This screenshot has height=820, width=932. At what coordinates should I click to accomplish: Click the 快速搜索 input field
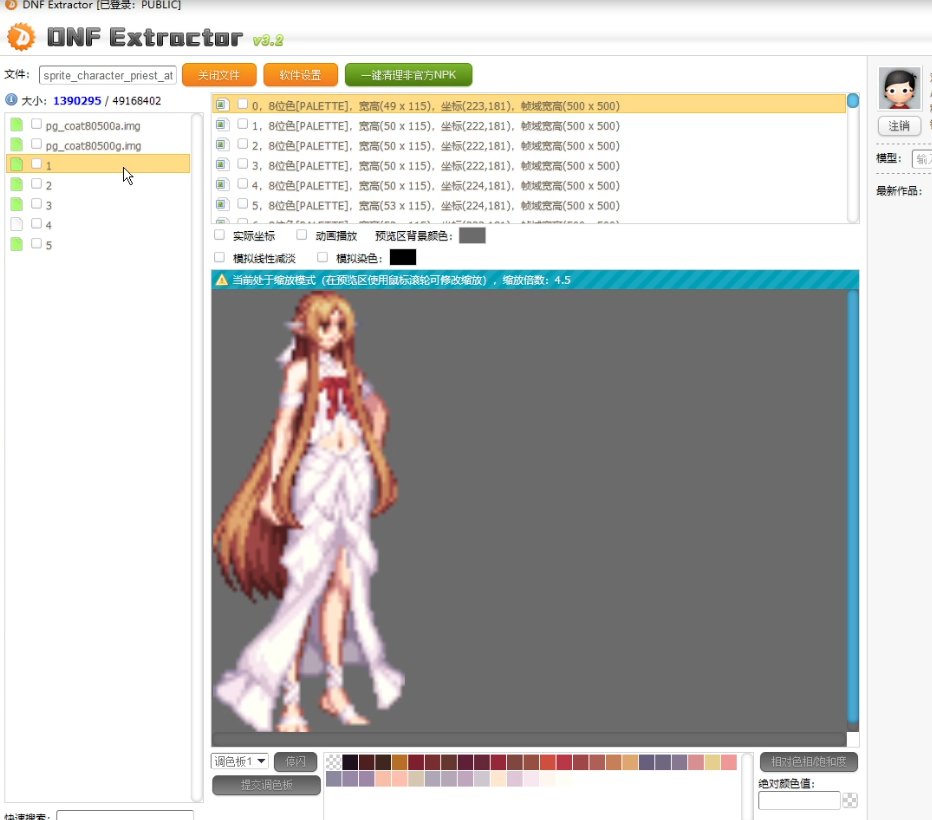(x=125, y=815)
